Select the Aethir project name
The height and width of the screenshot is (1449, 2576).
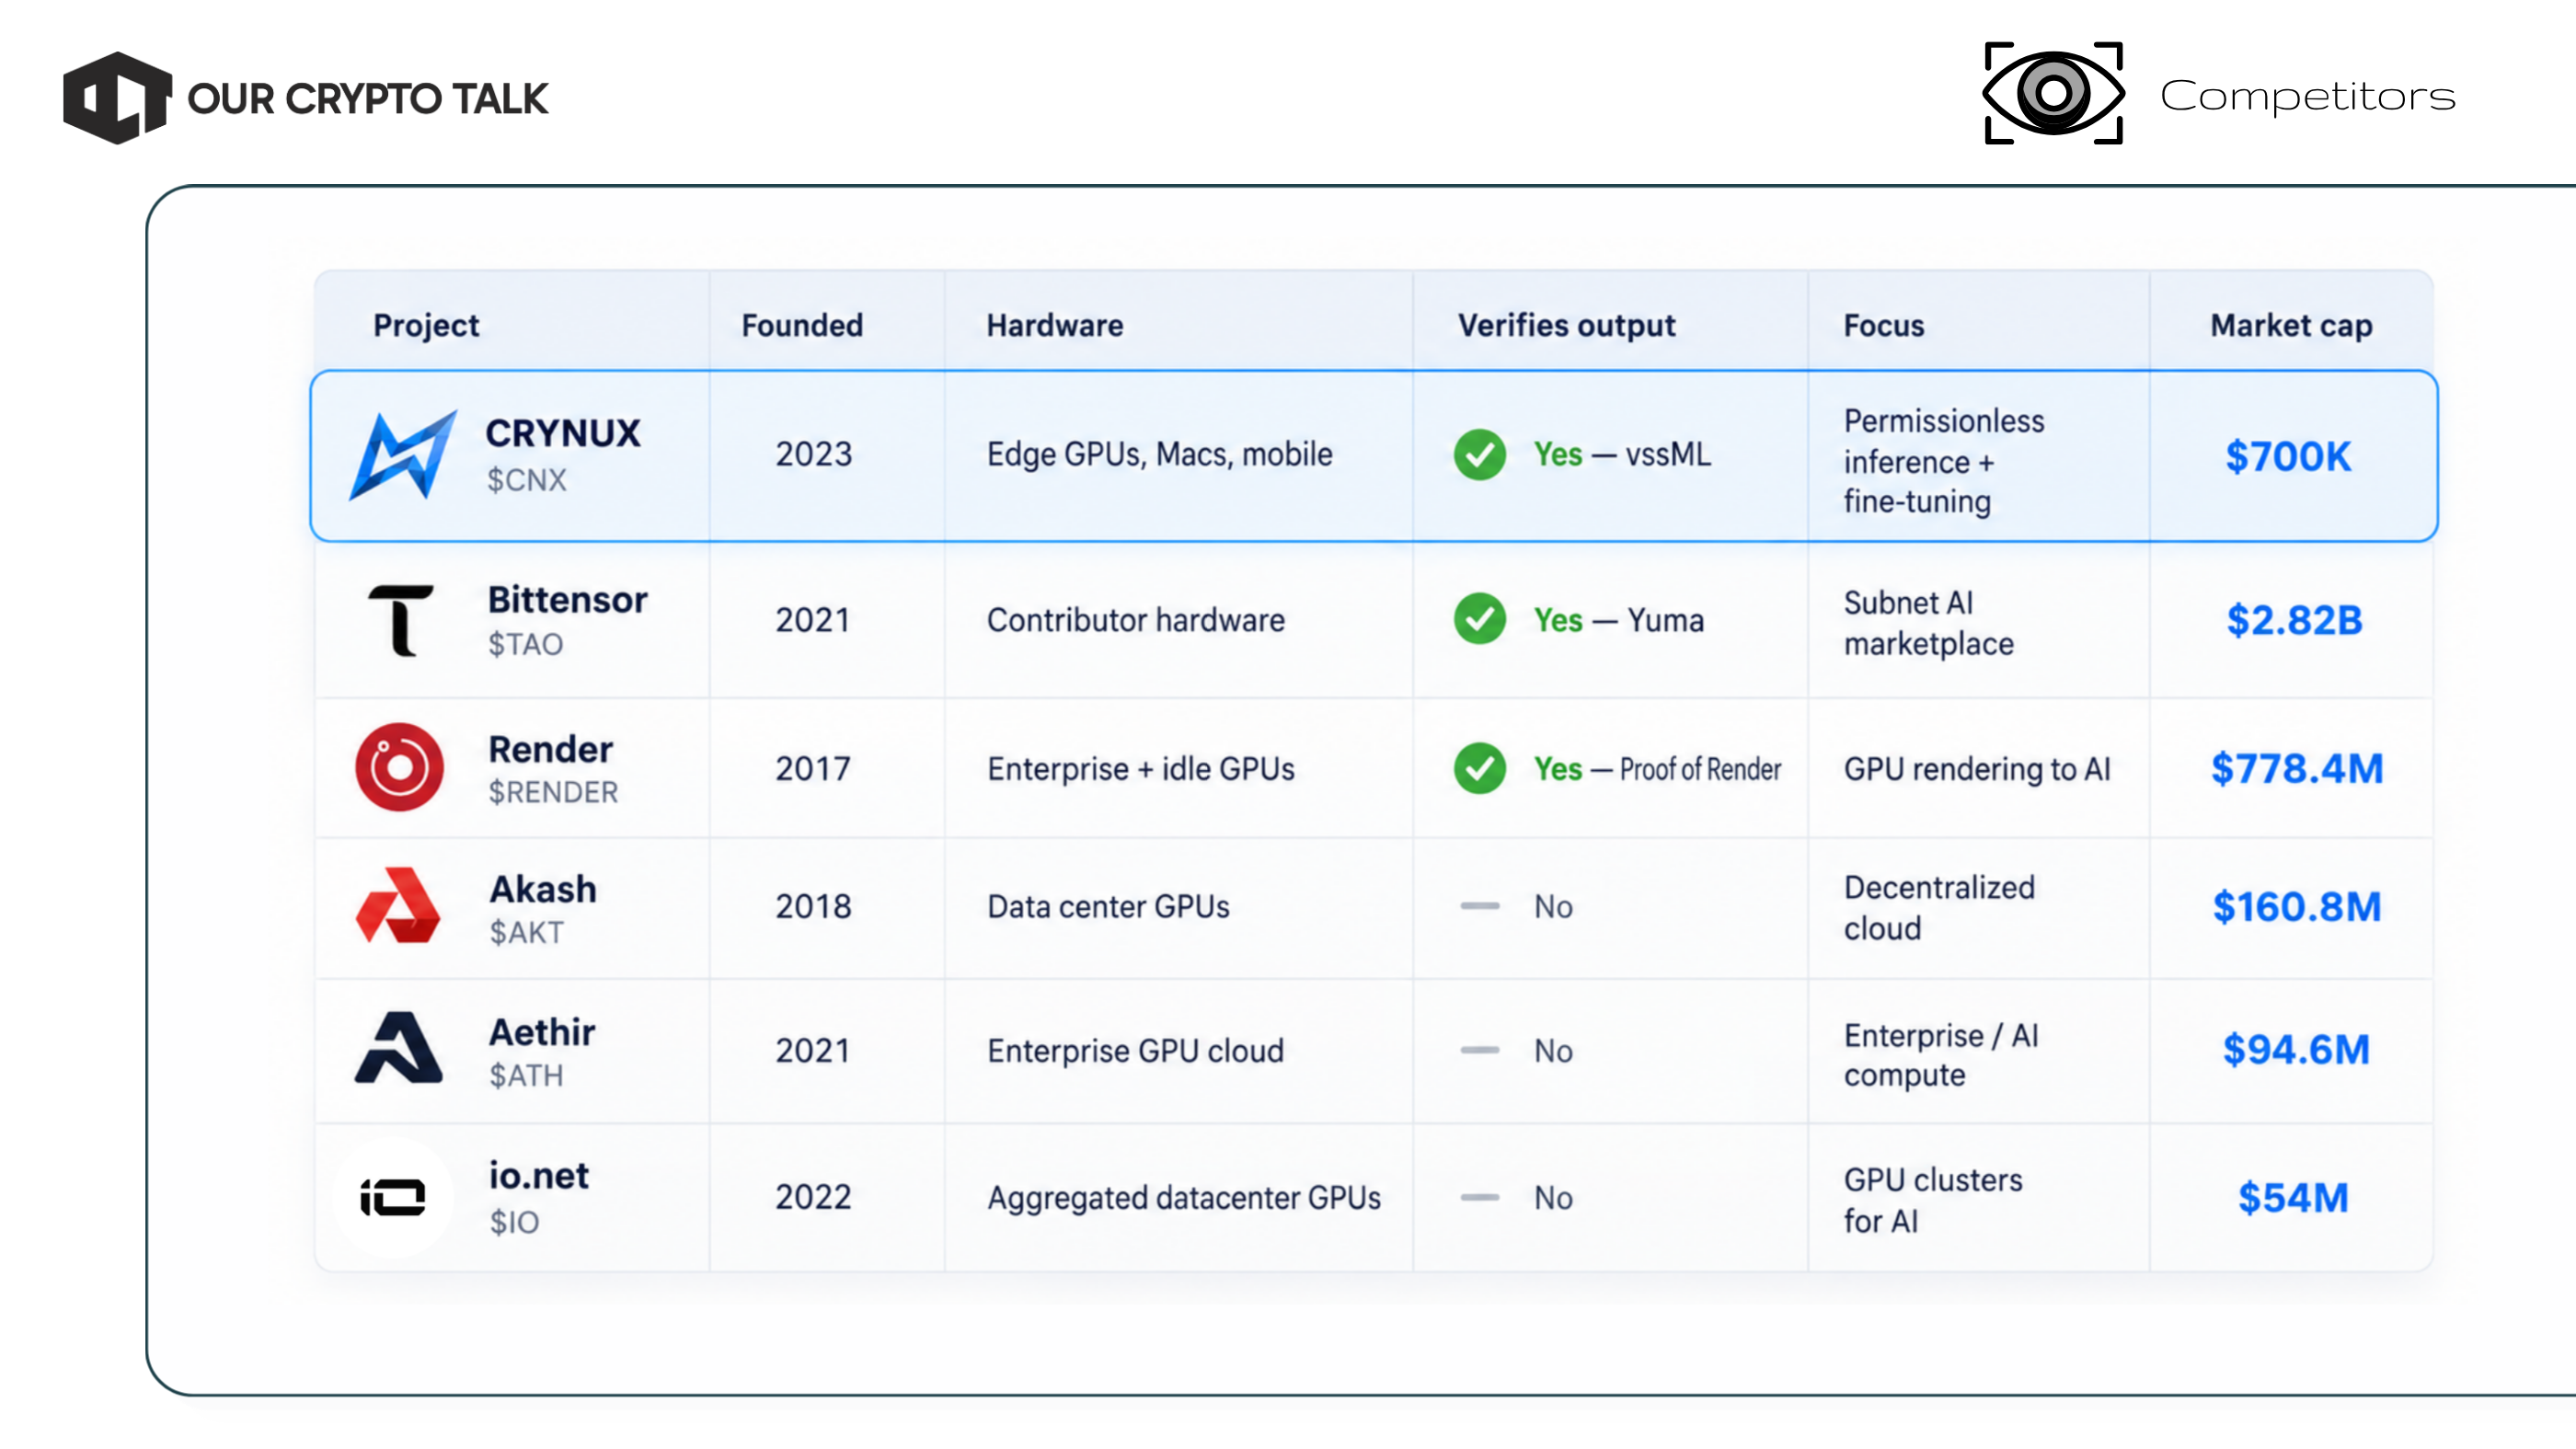pyautogui.click(x=542, y=1032)
